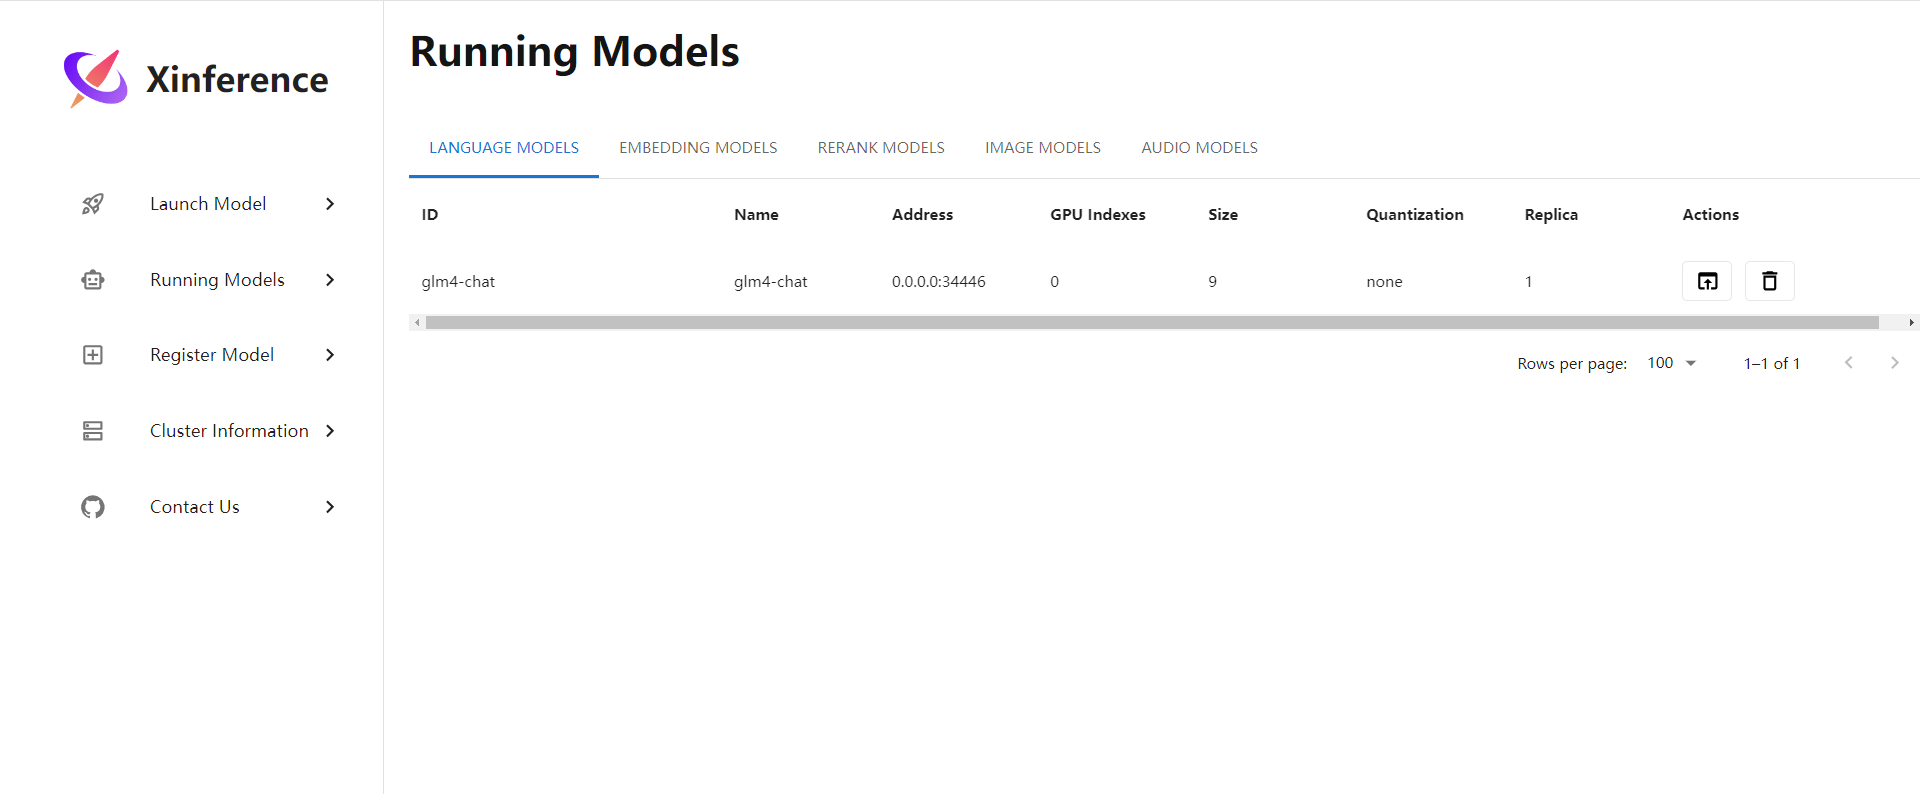Click the Quantization column header
The image size is (1920, 794).
1415,215
